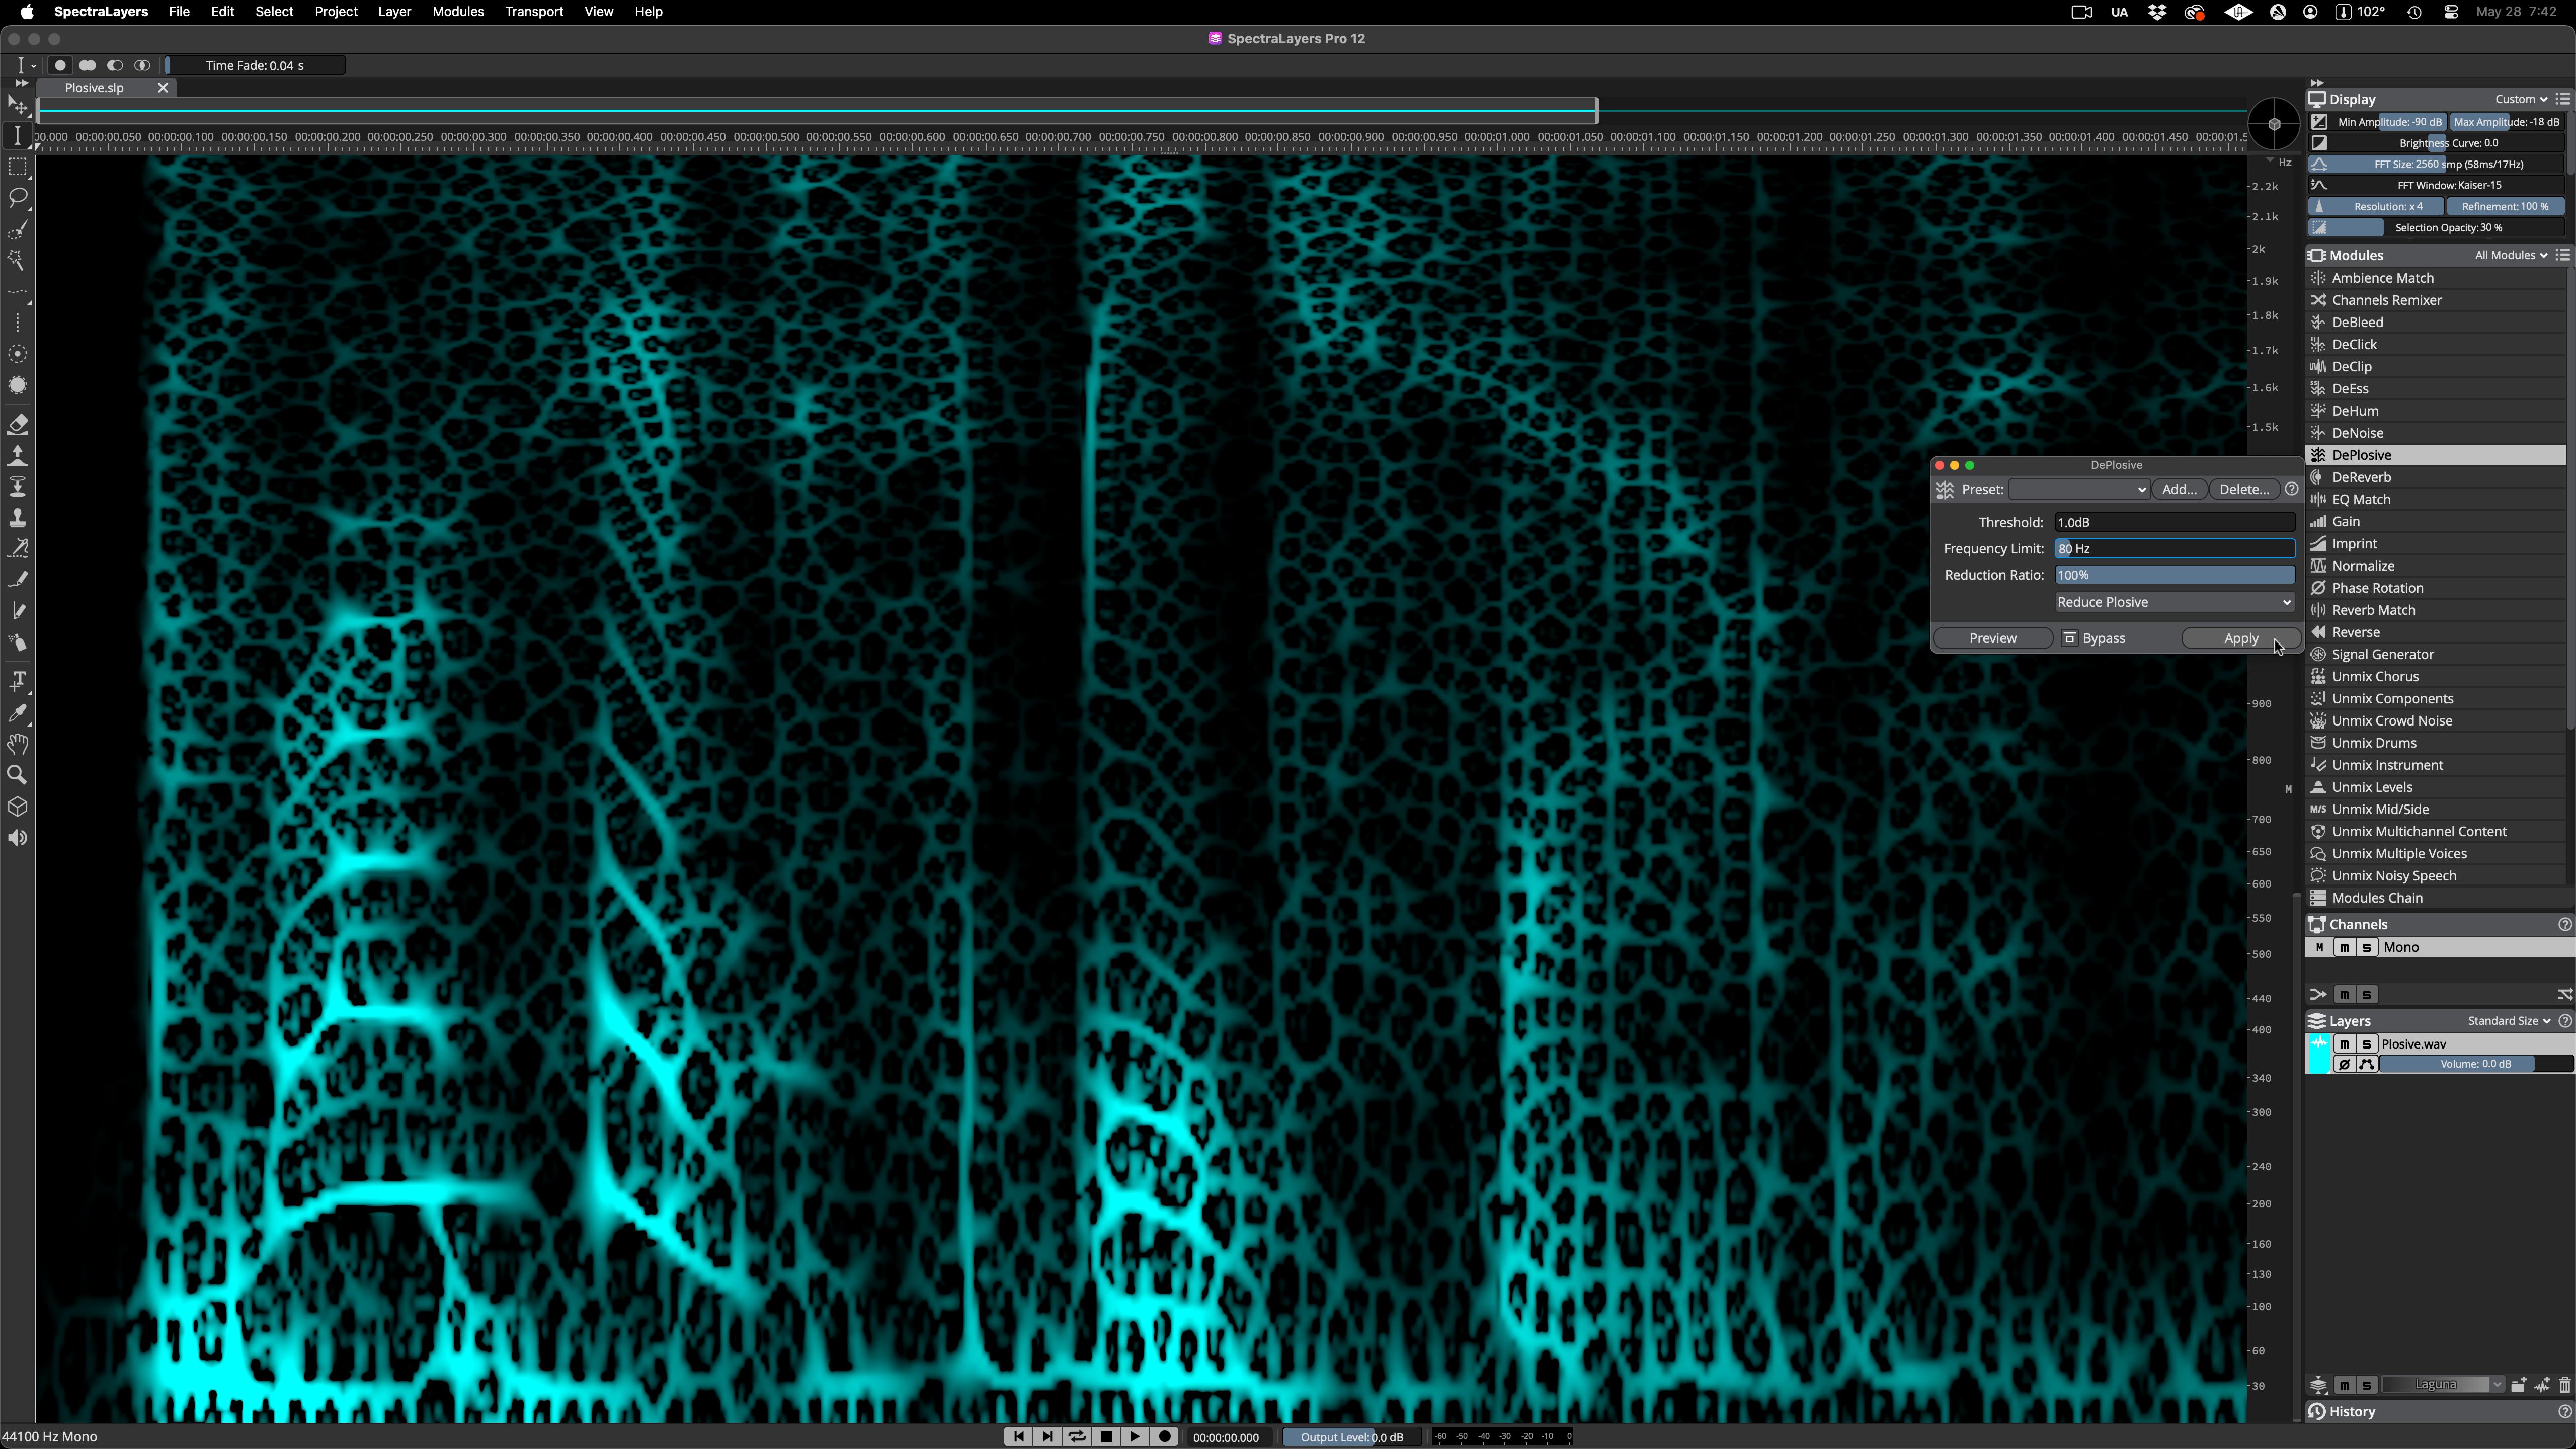2576x1449 pixels.
Task: Choose the Eraser tool
Action: pyautogui.click(x=18, y=424)
